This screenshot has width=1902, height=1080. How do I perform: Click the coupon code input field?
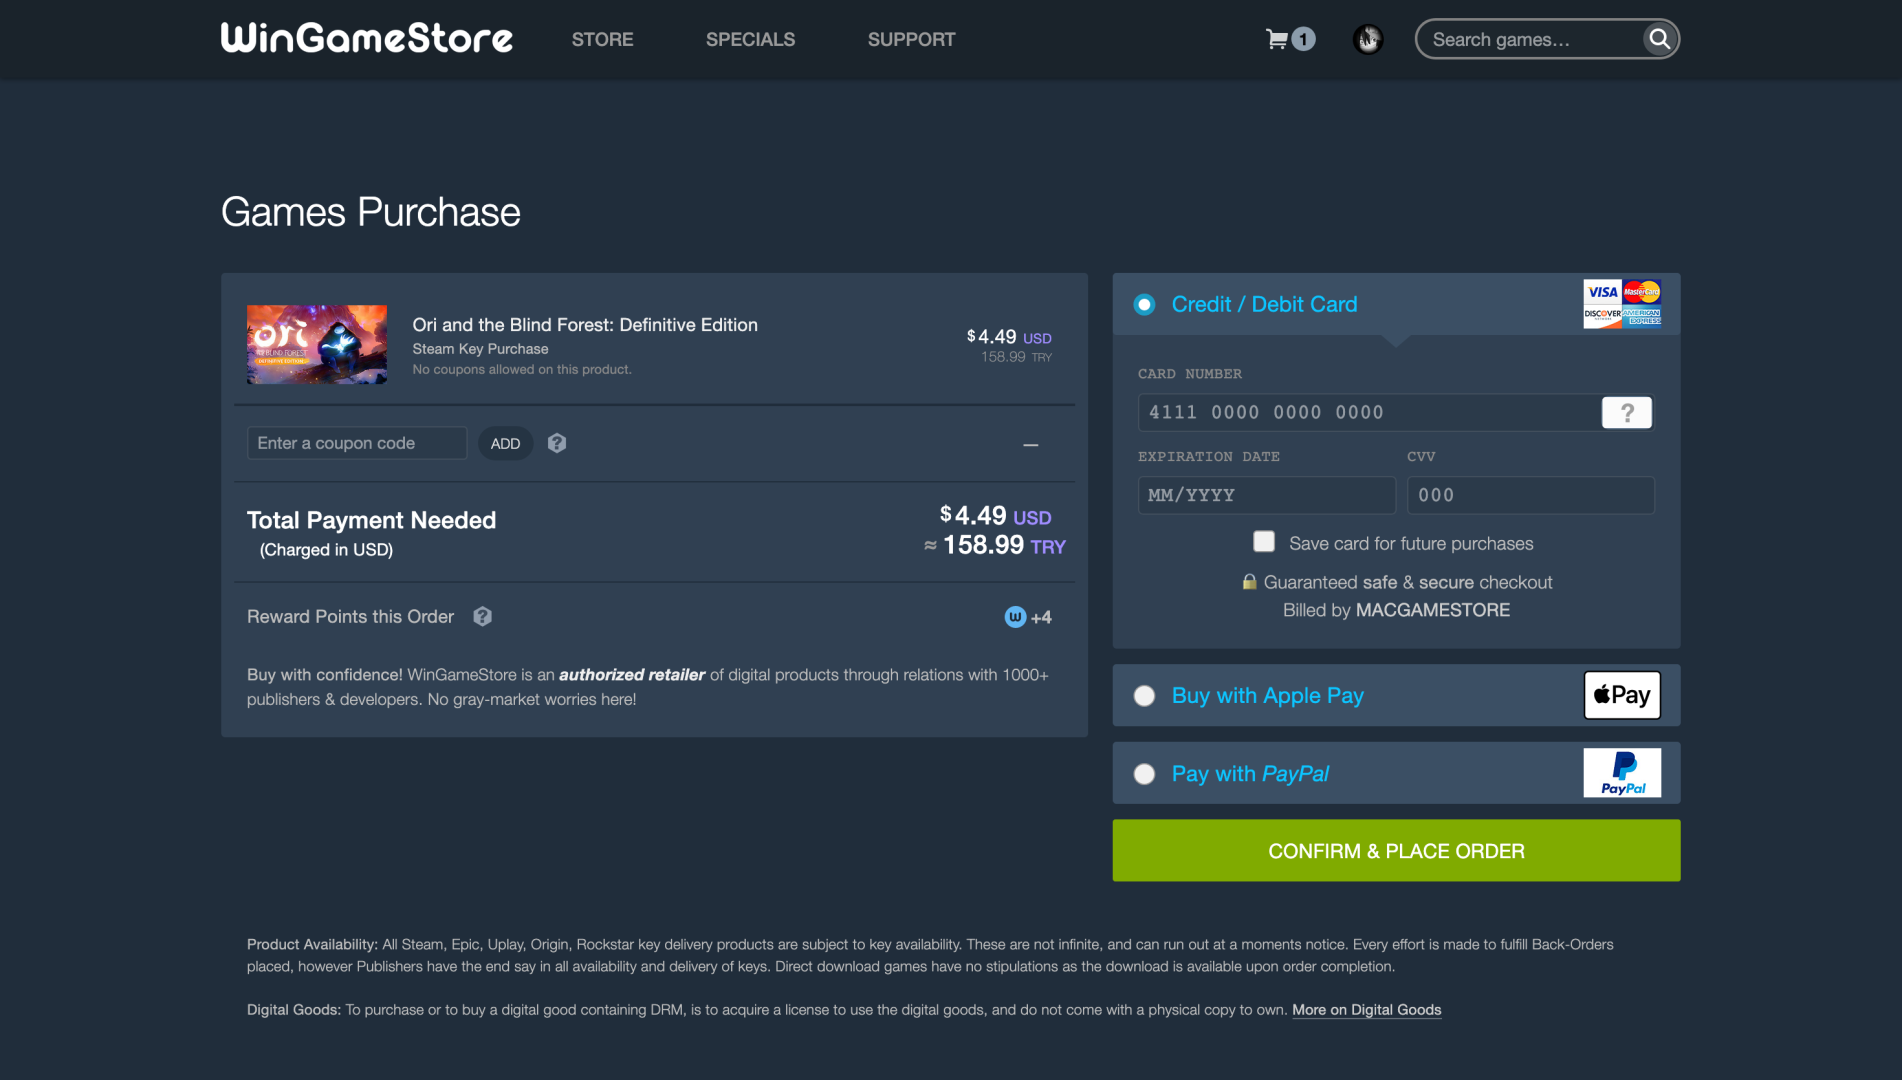click(356, 443)
